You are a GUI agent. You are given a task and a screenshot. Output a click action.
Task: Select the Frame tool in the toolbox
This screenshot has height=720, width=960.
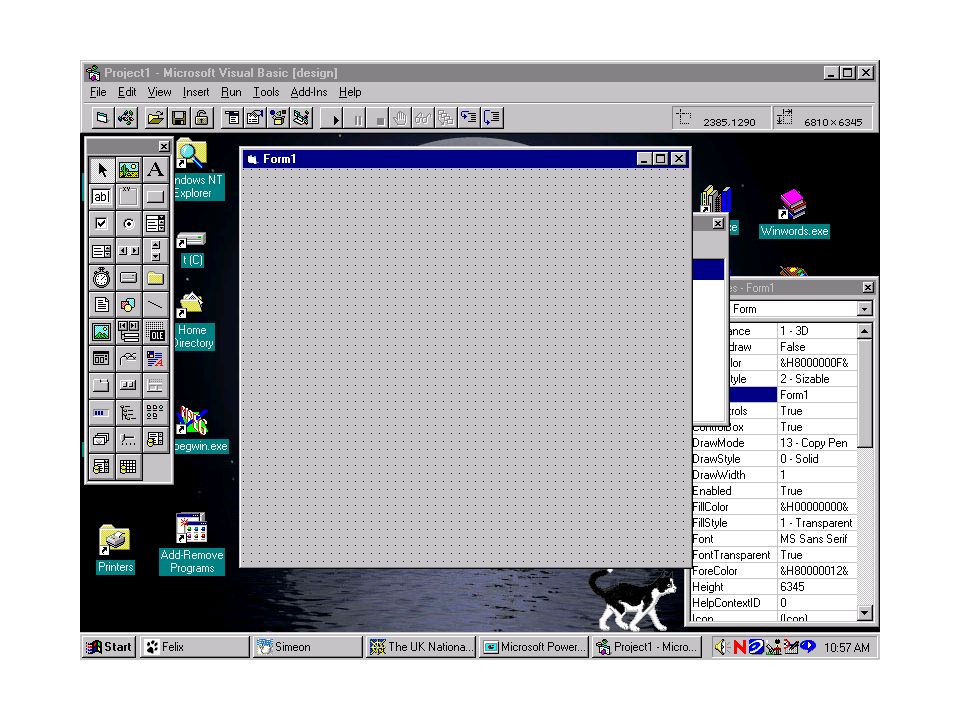(x=129, y=197)
